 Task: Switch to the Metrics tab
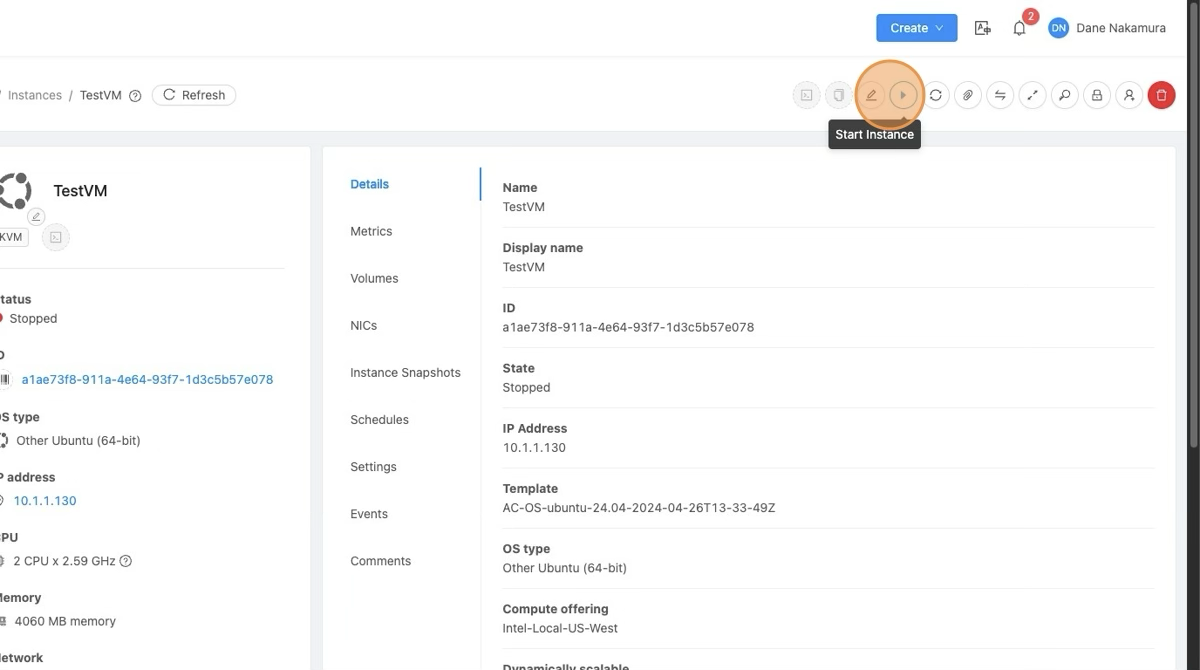click(x=371, y=231)
